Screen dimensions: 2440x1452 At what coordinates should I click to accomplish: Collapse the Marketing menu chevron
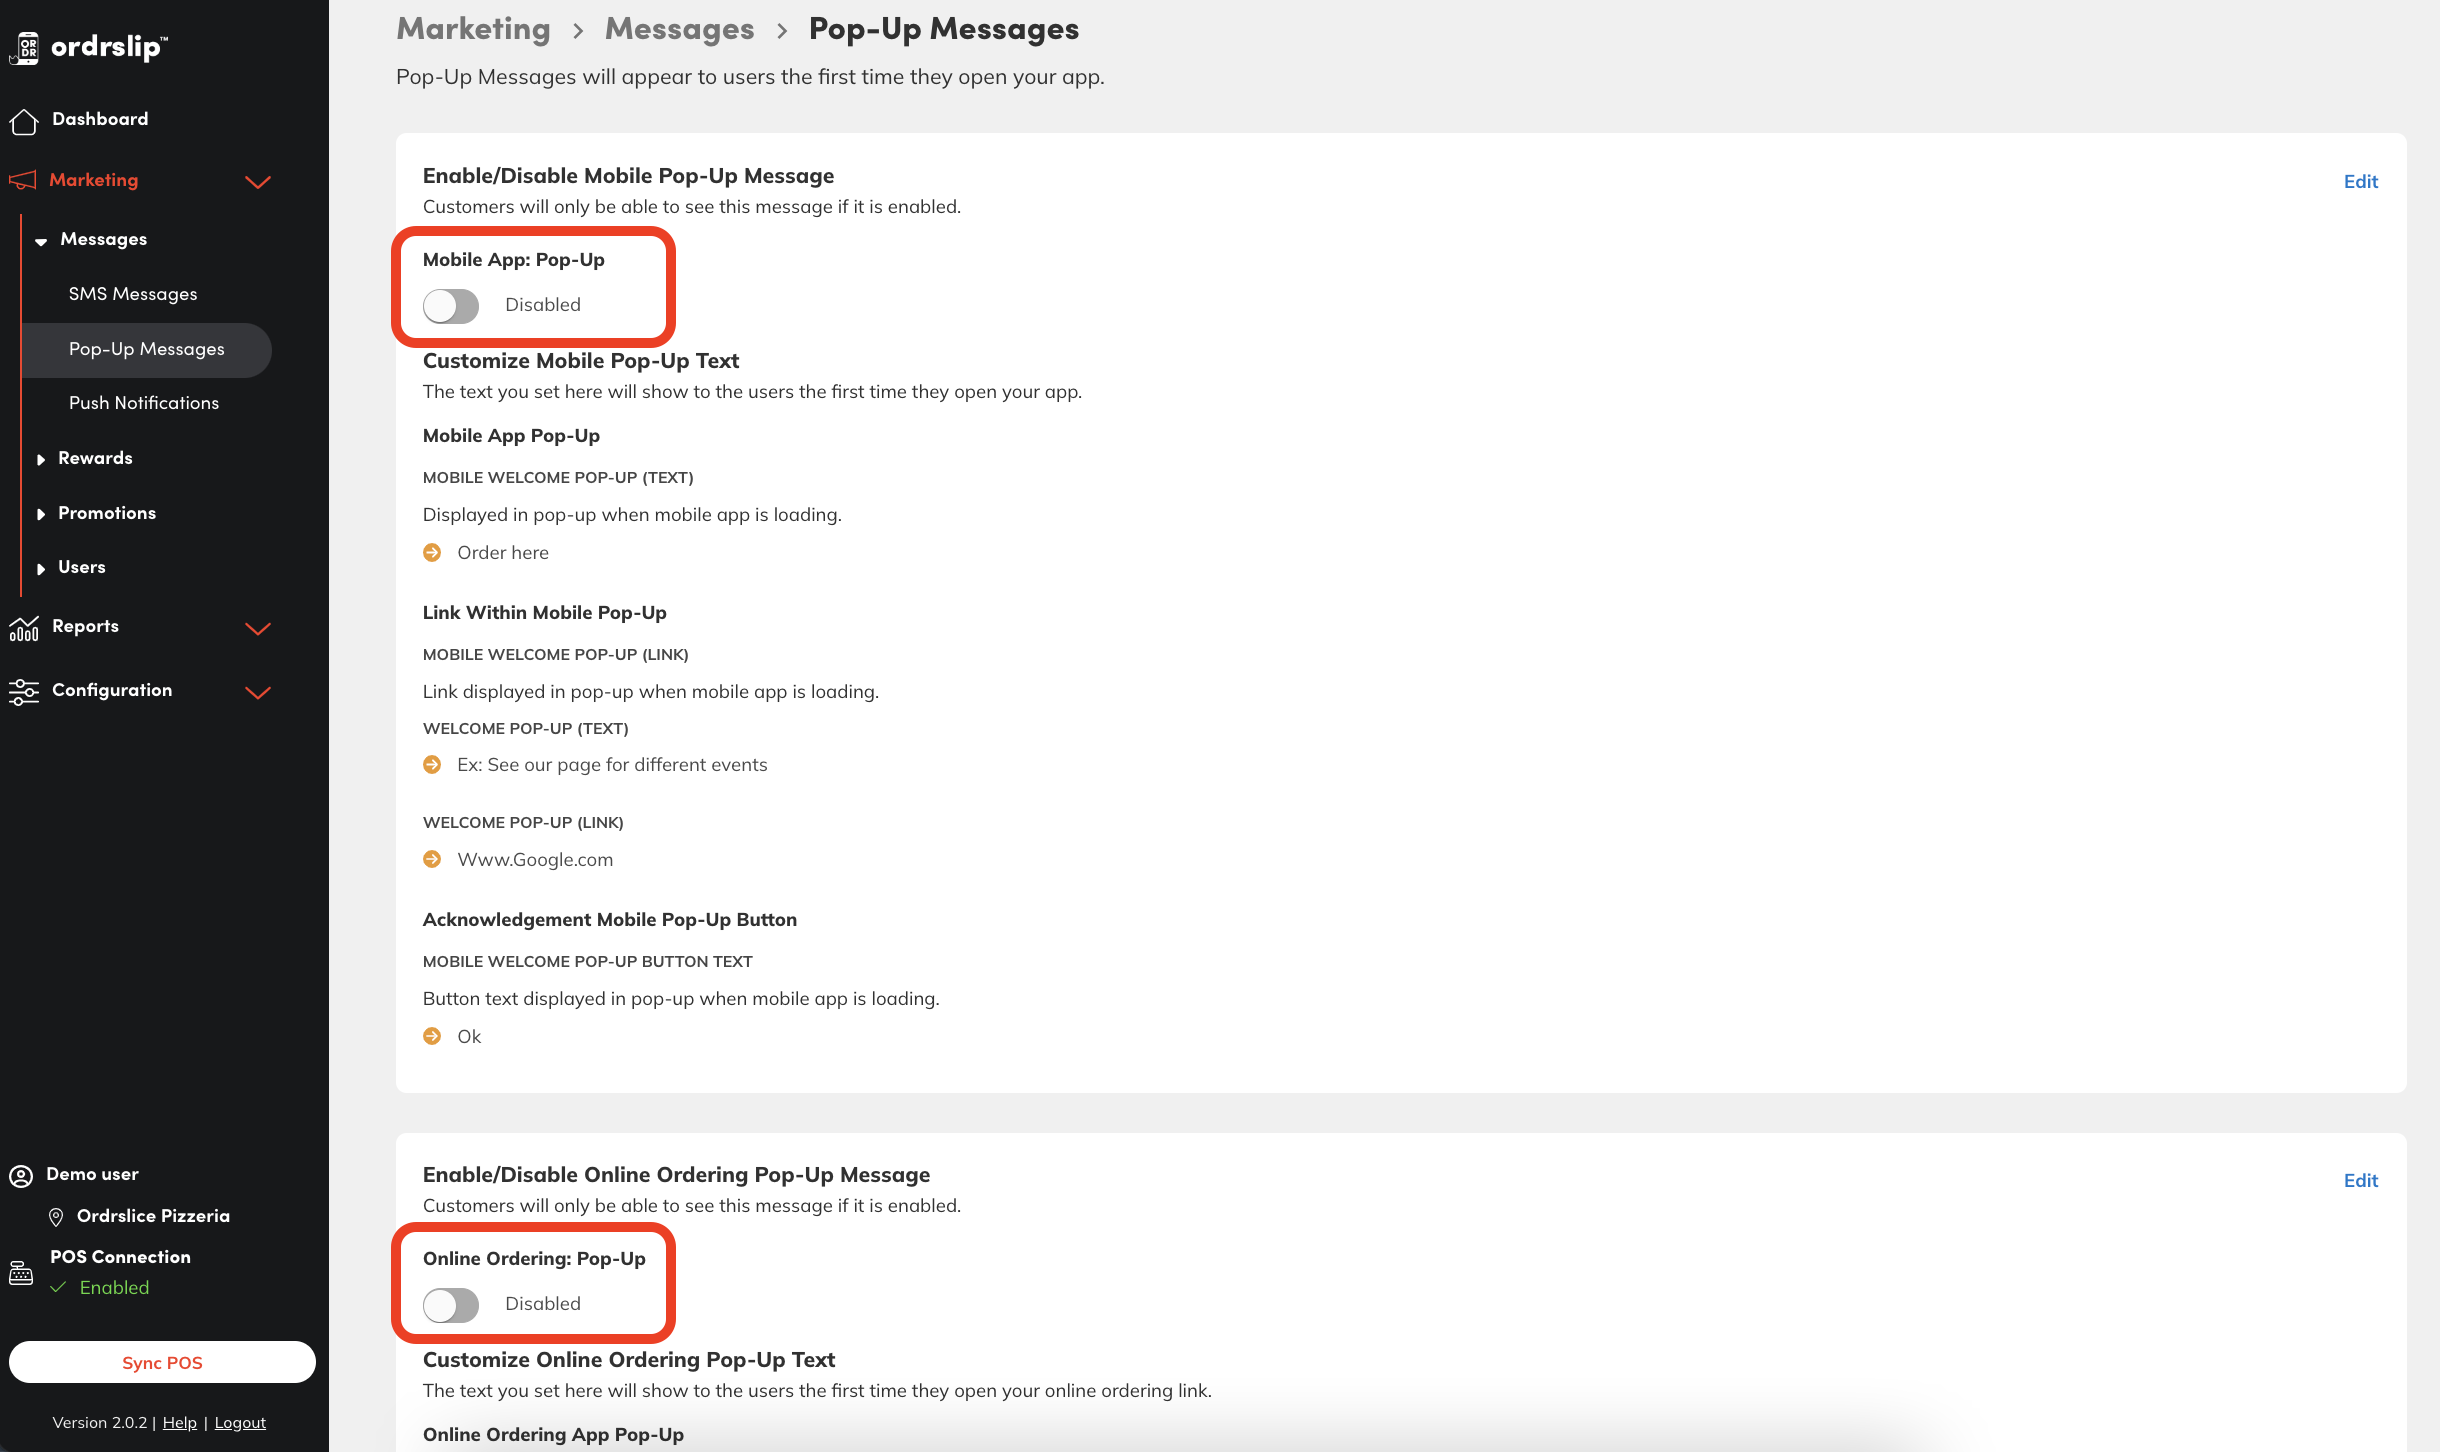[x=258, y=182]
